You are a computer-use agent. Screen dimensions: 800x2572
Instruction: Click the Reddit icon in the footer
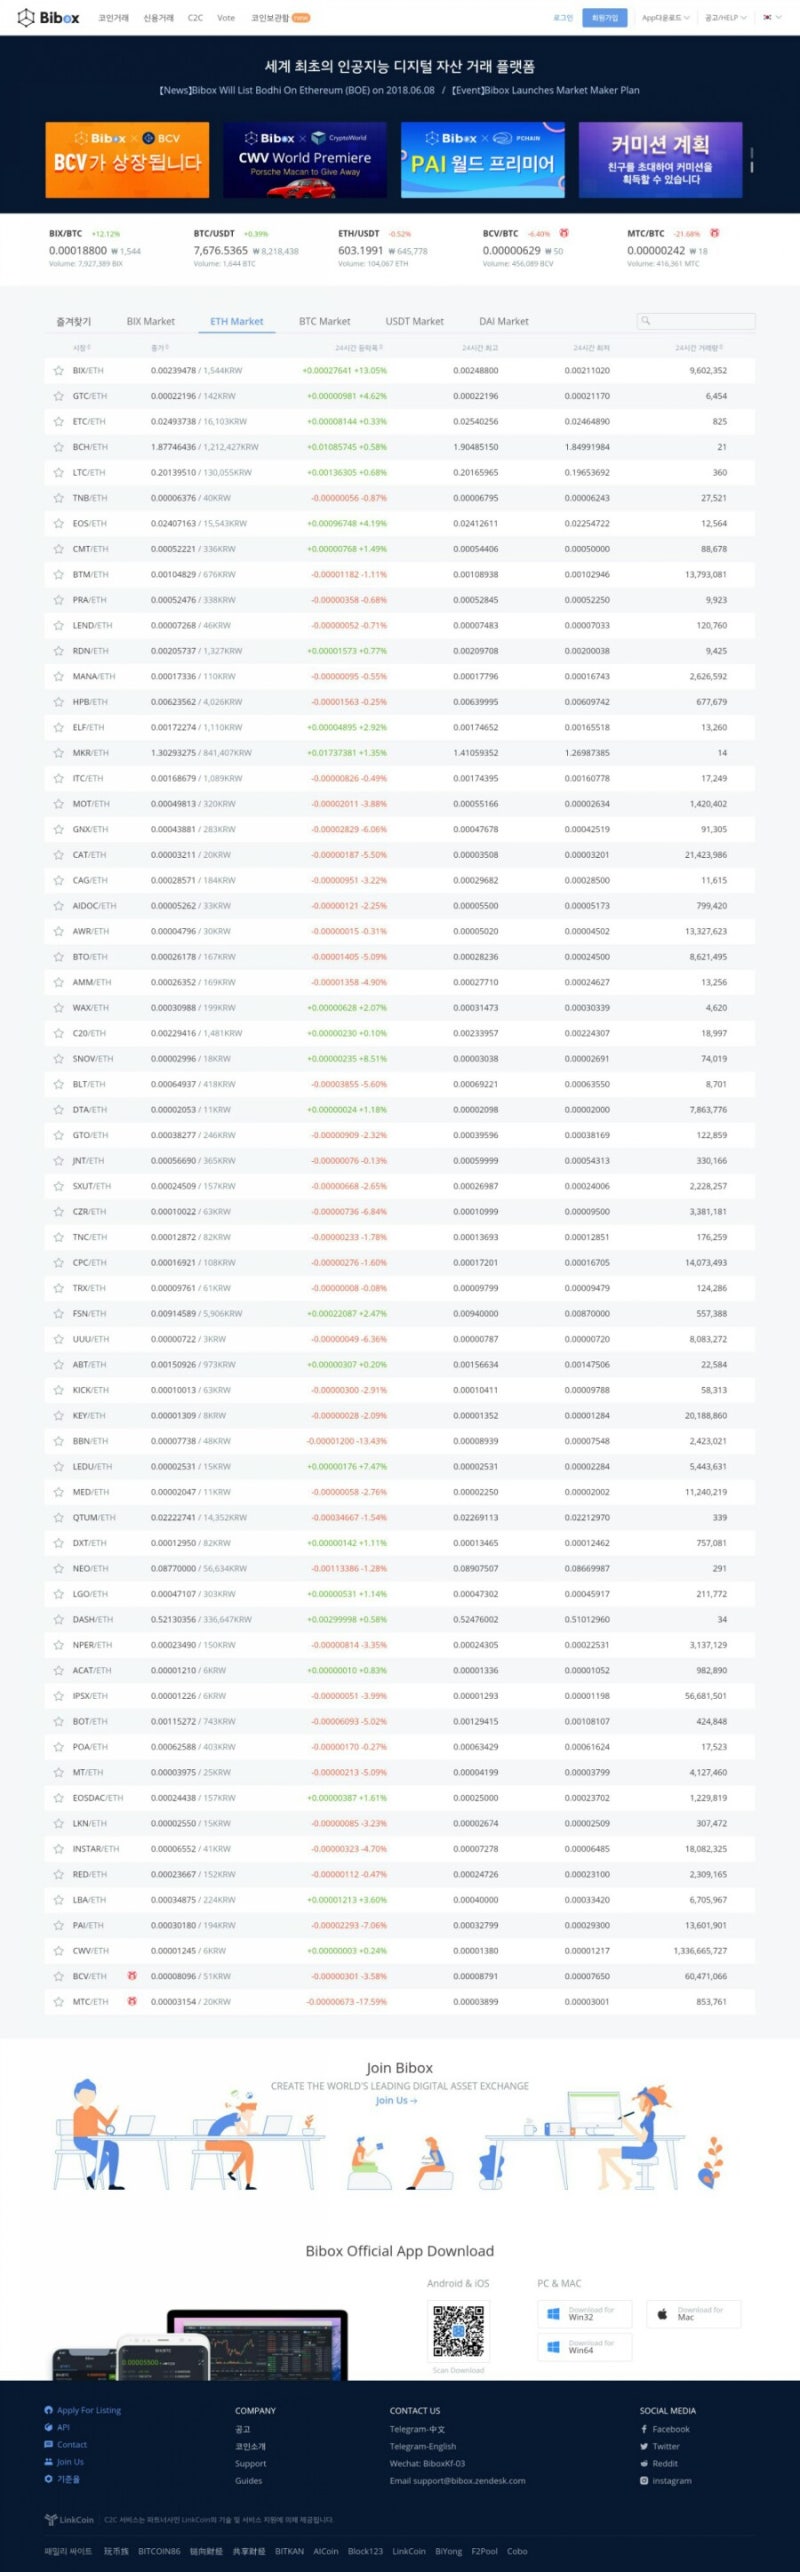click(644, 2463)
